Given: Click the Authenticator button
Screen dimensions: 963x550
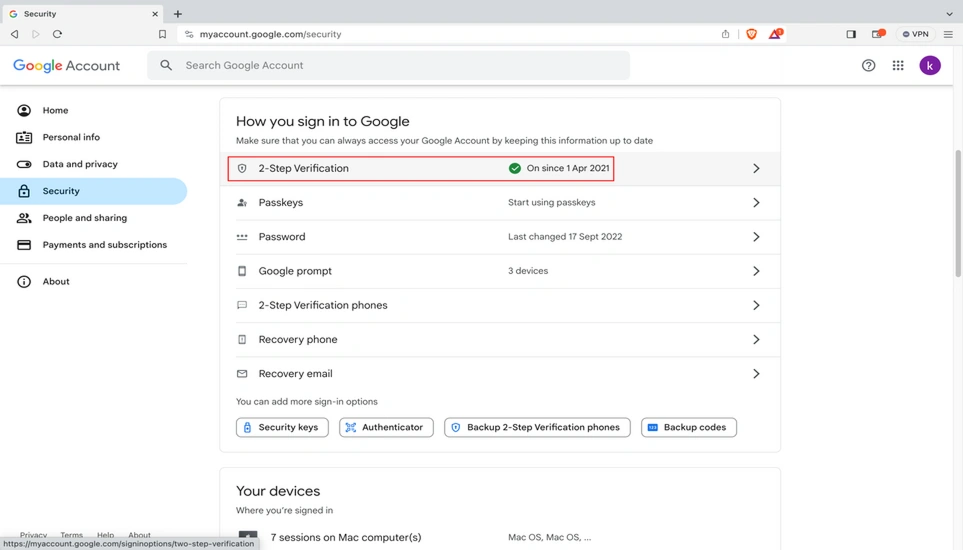Looking at the screenshot, I should pos(386,427).
